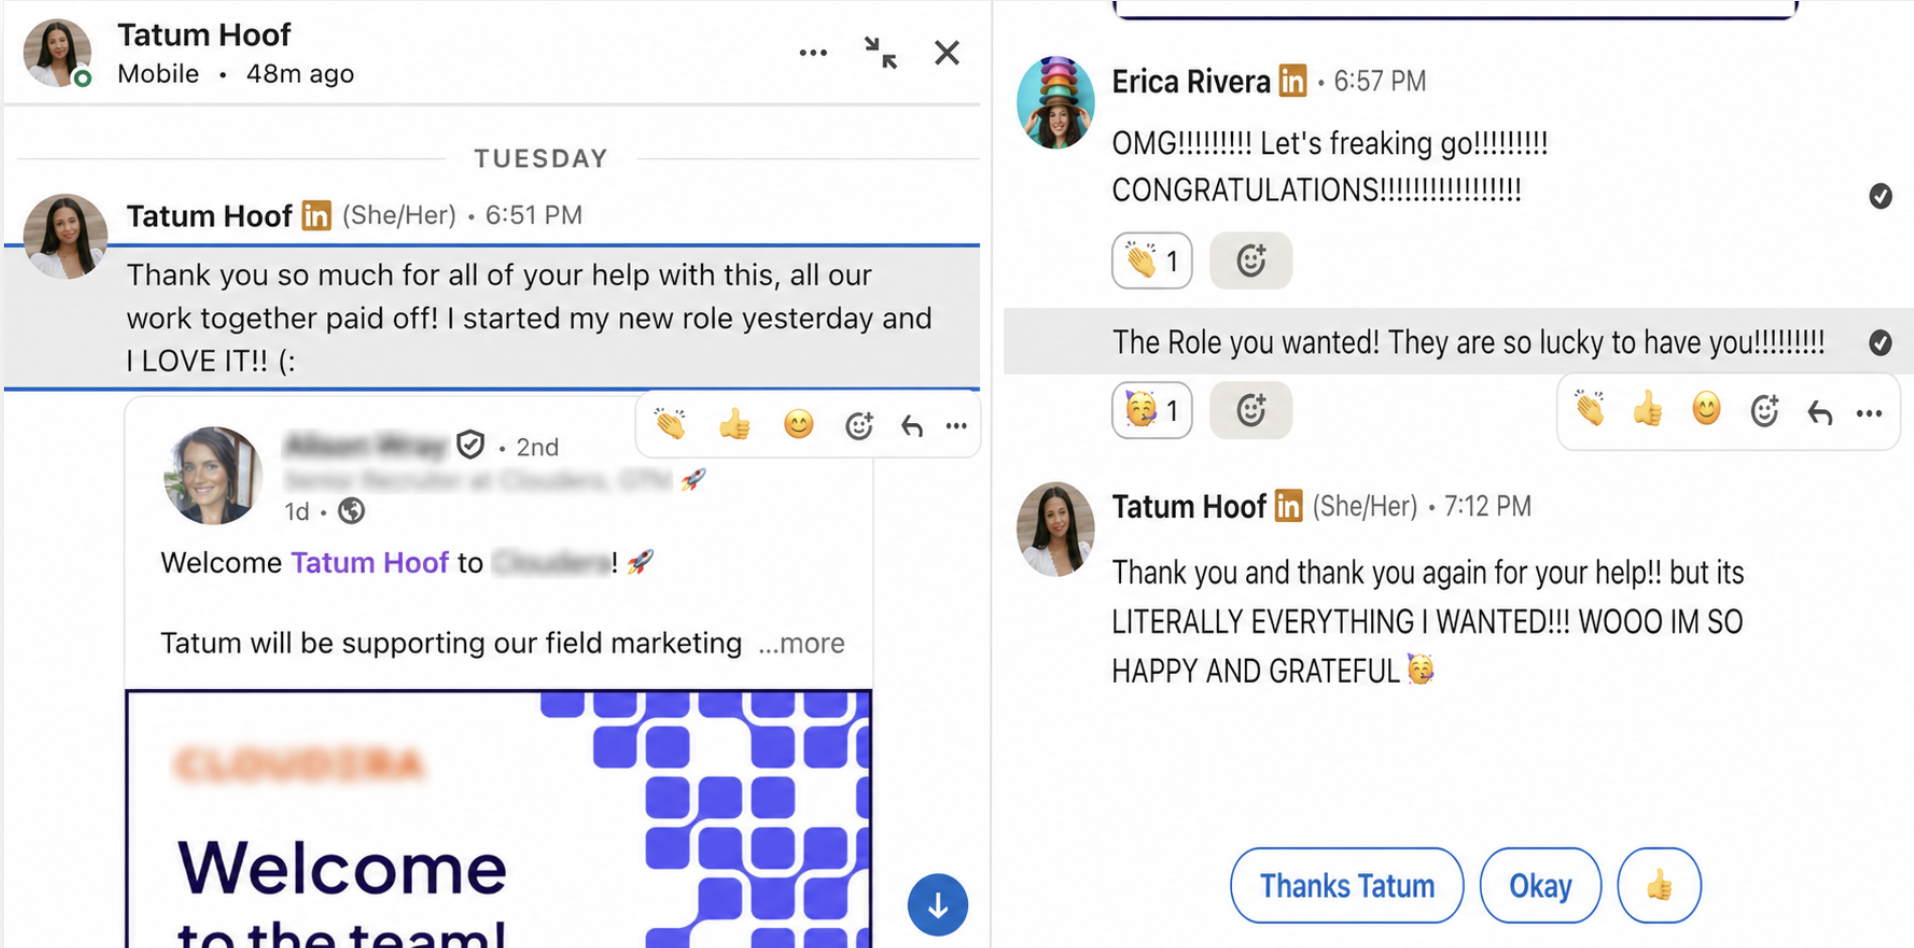
Task: Expand the post text with ...more
Action: click(801, 643)
